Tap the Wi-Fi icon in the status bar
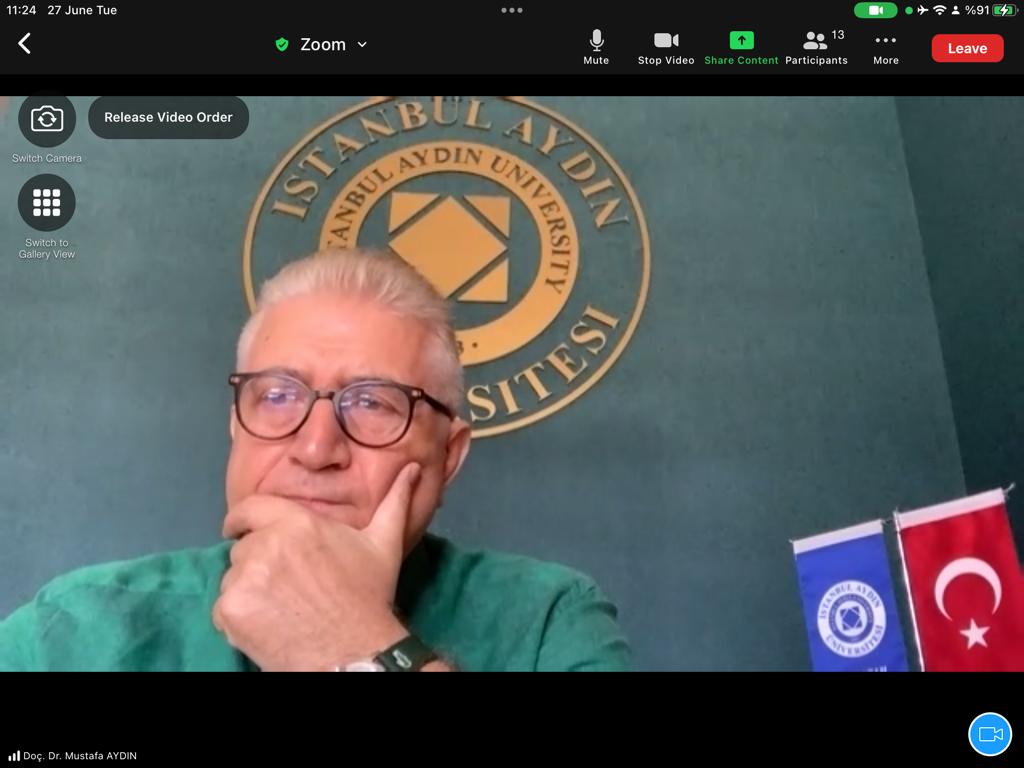The image size is (1024, 768). (939, 10)
